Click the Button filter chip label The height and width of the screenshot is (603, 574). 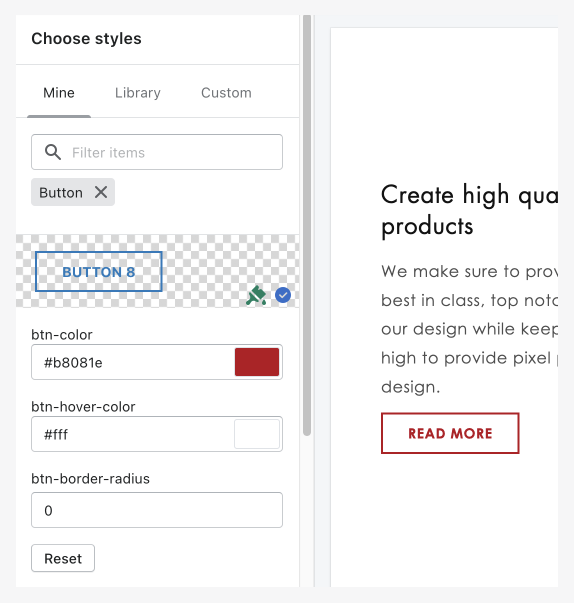click(x=61, y=192)
